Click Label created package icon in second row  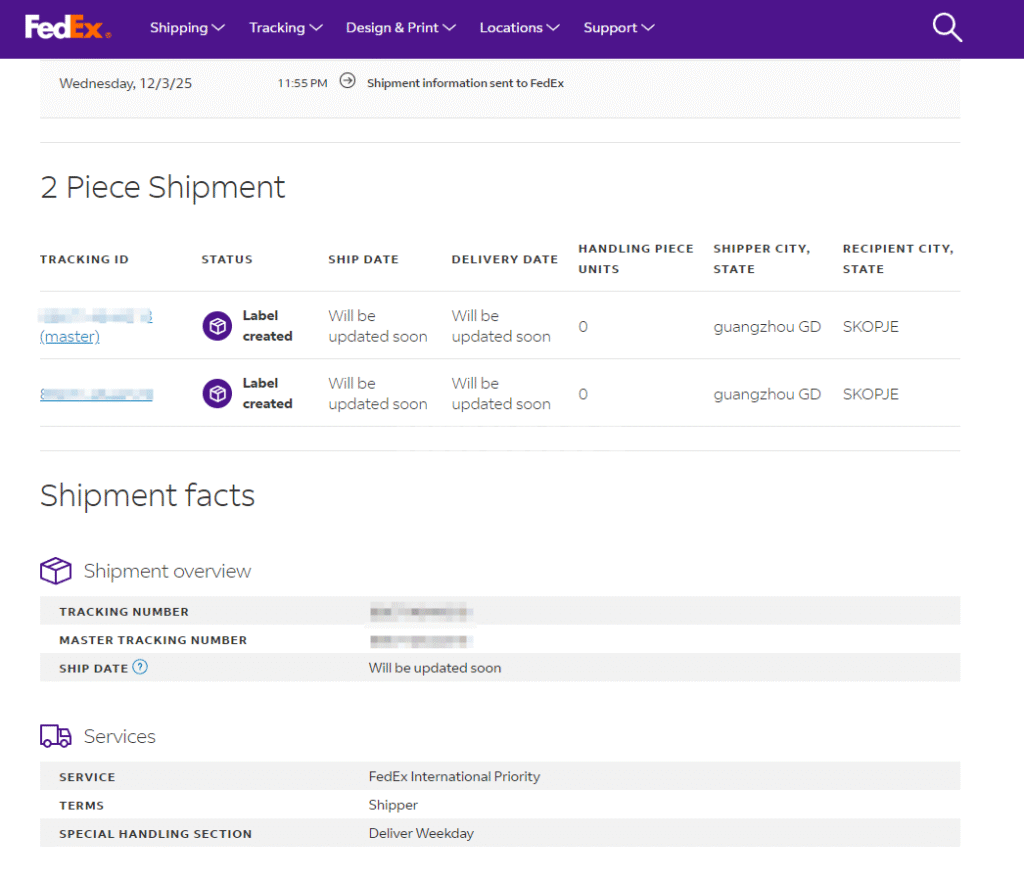click(217, 393)
